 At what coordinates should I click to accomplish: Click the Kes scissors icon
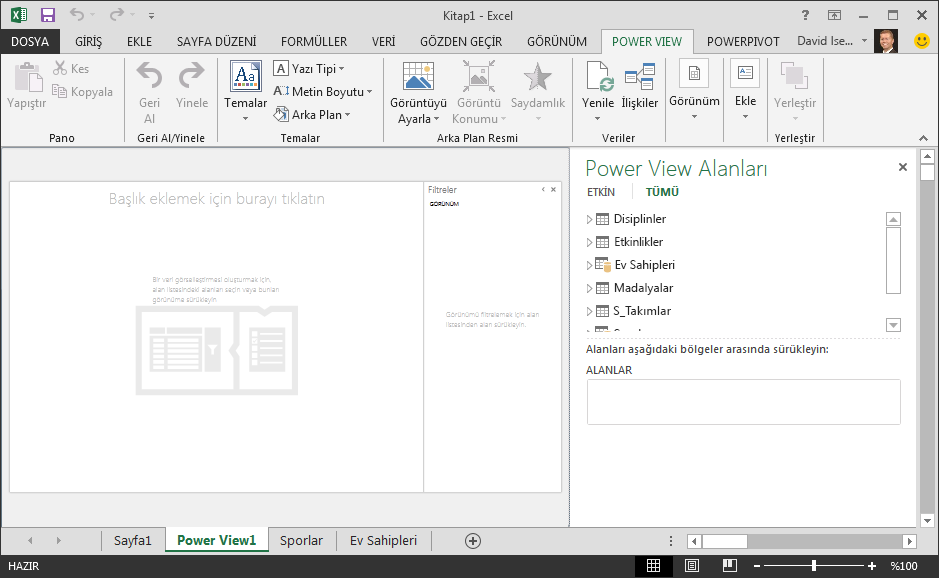click(59, 68)
